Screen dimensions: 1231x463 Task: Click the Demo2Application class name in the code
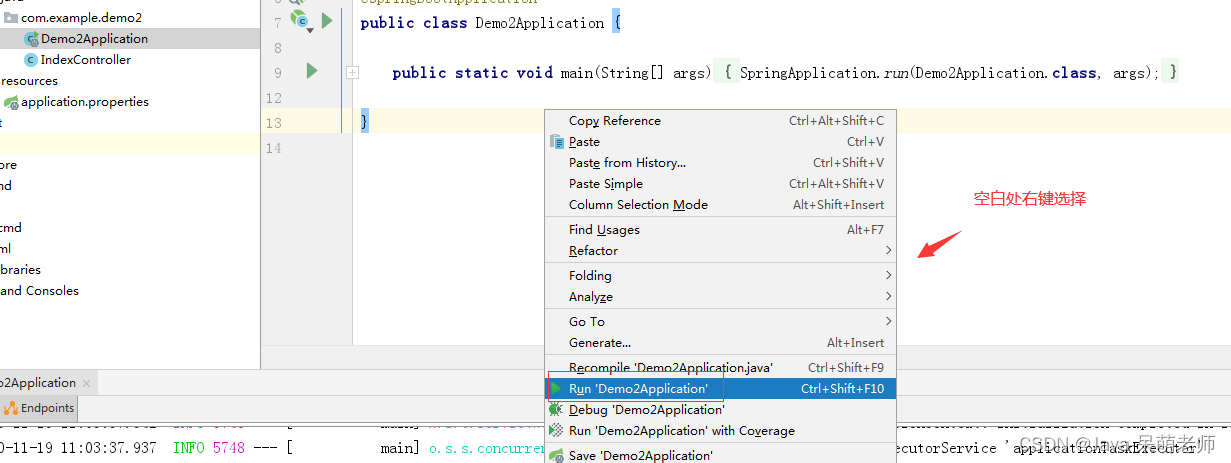point(540,22)
